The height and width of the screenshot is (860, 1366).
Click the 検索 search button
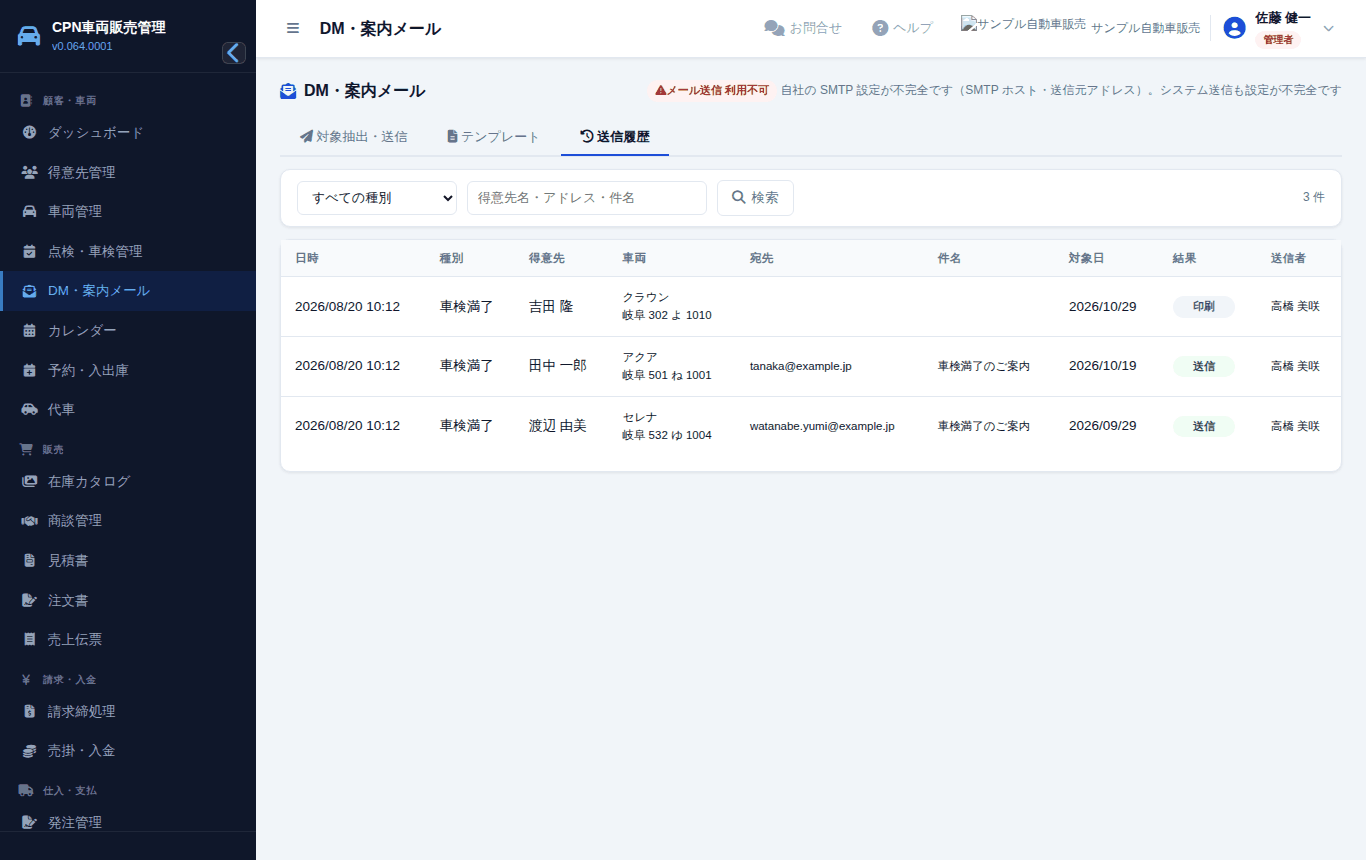point(755,198)
